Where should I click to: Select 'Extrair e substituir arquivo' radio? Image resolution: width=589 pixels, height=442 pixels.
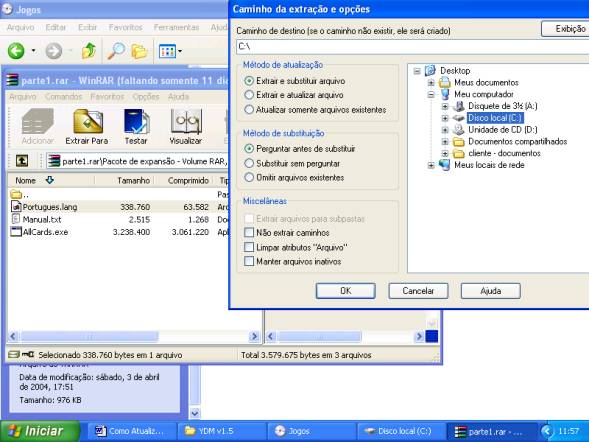tap(249, 81)
